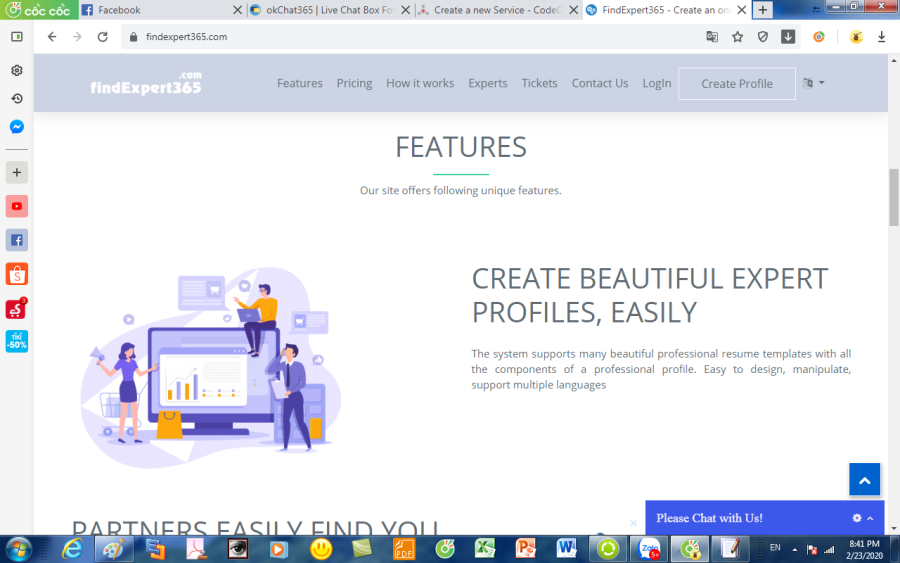Viewport: 900px width, 563px height.
Task: Bookmark this page with the star
Action: 738,37
